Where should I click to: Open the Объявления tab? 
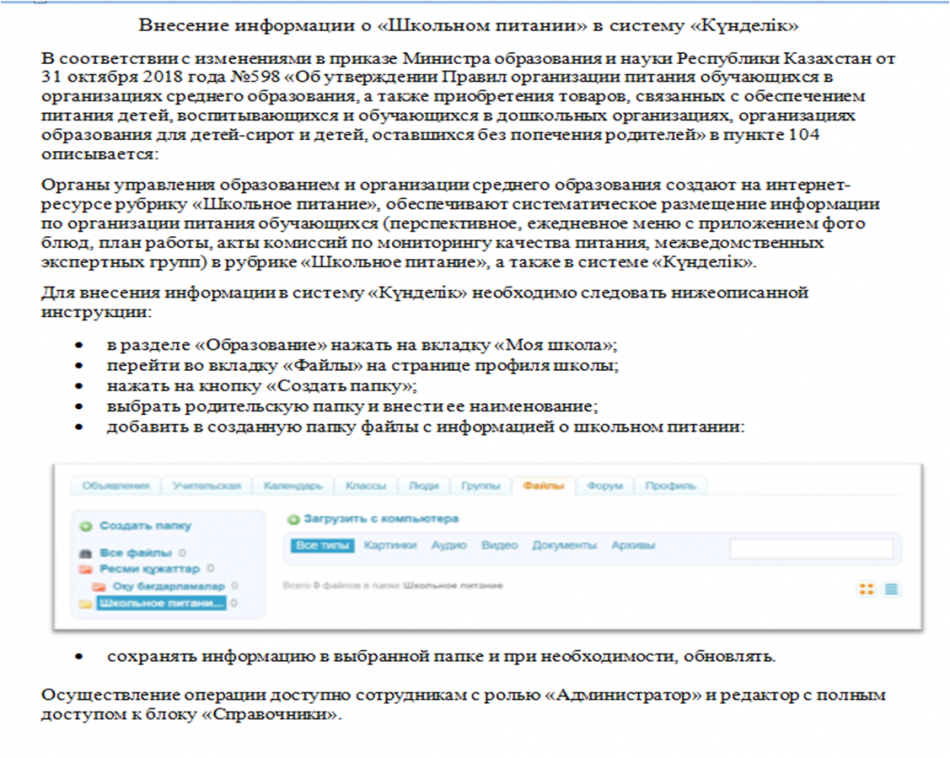[116, 486]
